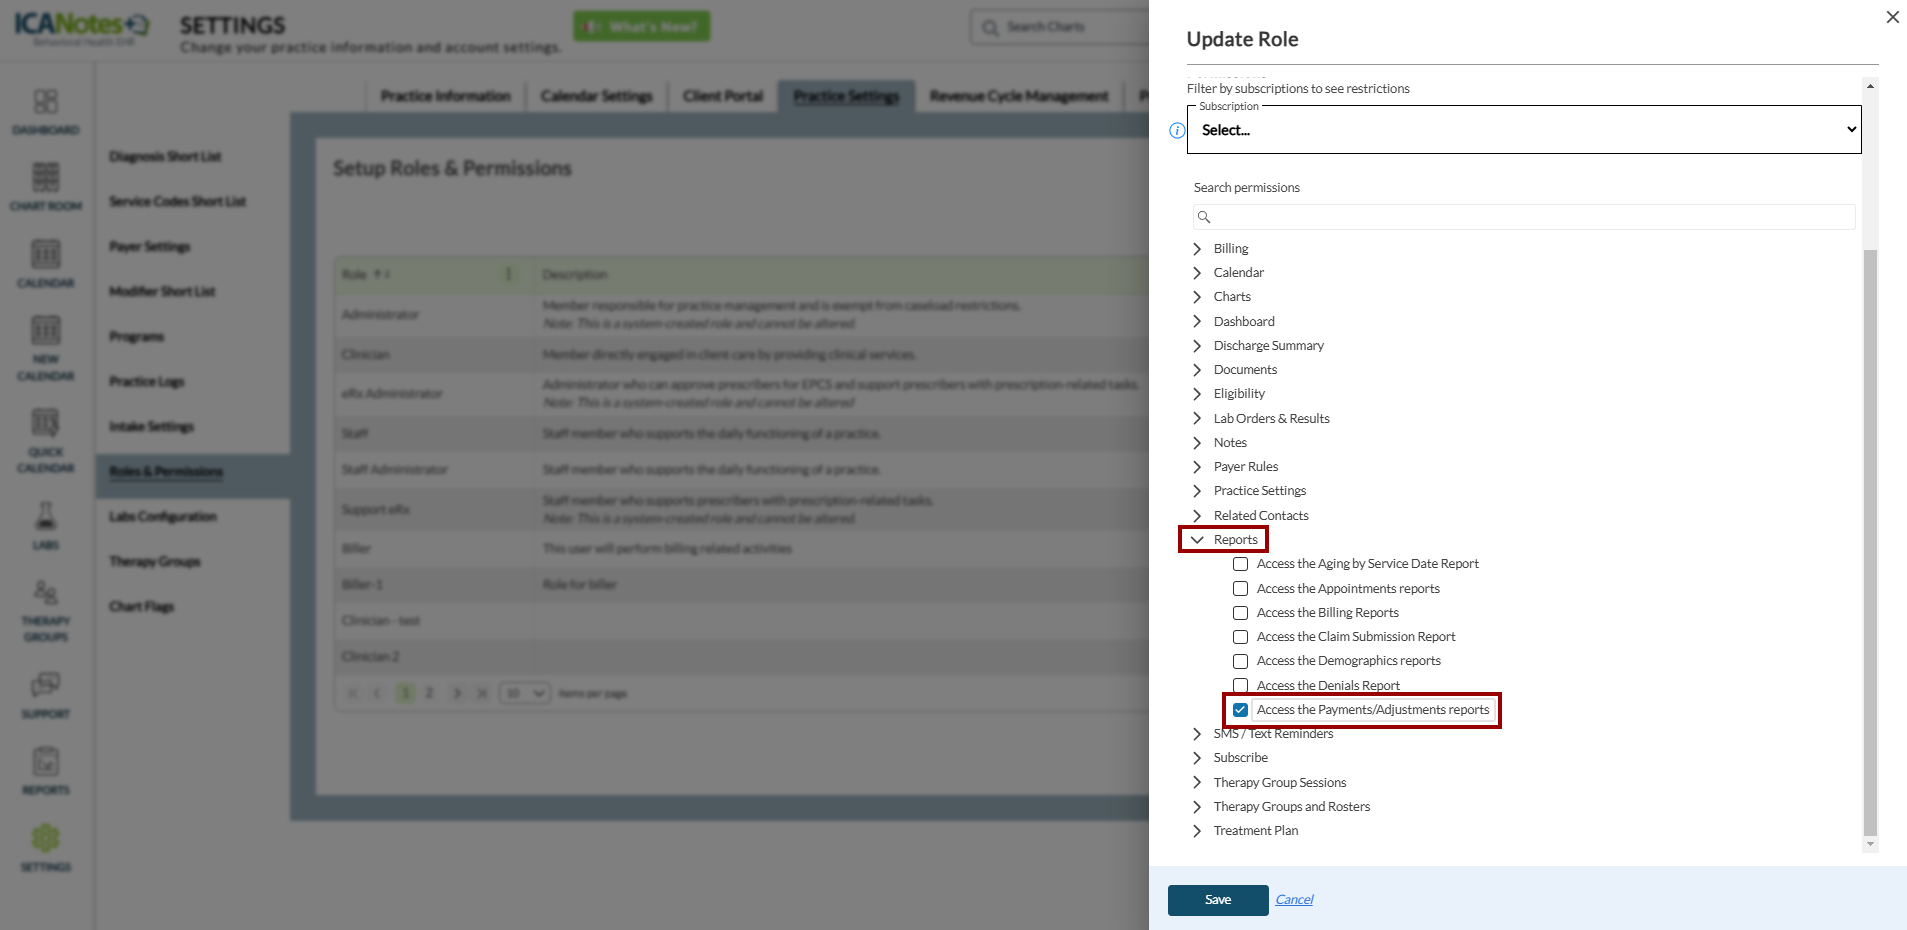The height and width of the screenshot is (930, 1907).
Task: Check Access the Denials Report
Action: coord(1240,685)
